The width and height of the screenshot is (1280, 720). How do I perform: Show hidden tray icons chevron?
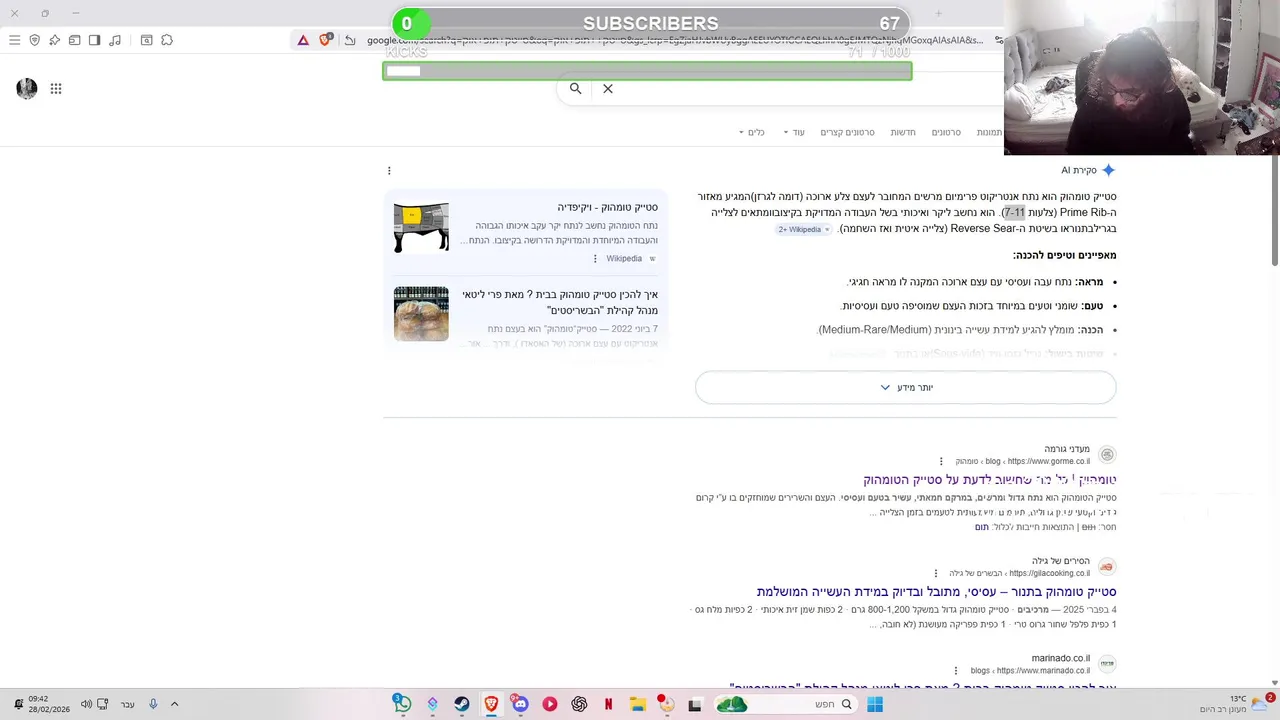[174, 704]
